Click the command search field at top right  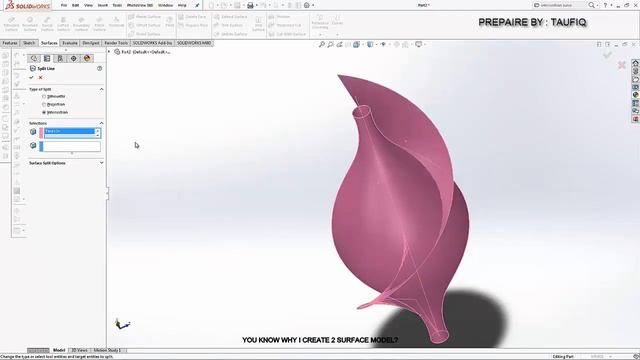(x=560, y=5)
